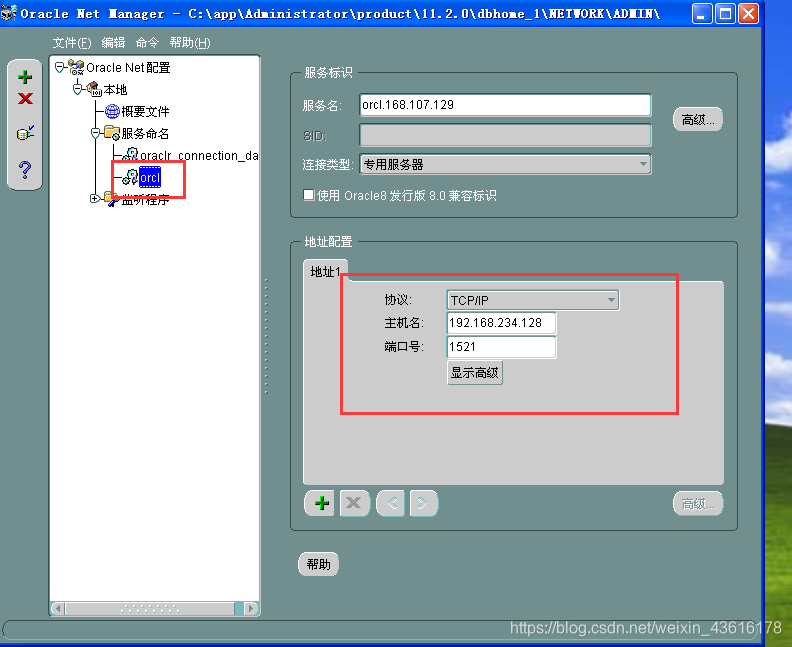Select the orcl service name in tree
This screenshot has width=792, height=647.
tap(150, 177)
